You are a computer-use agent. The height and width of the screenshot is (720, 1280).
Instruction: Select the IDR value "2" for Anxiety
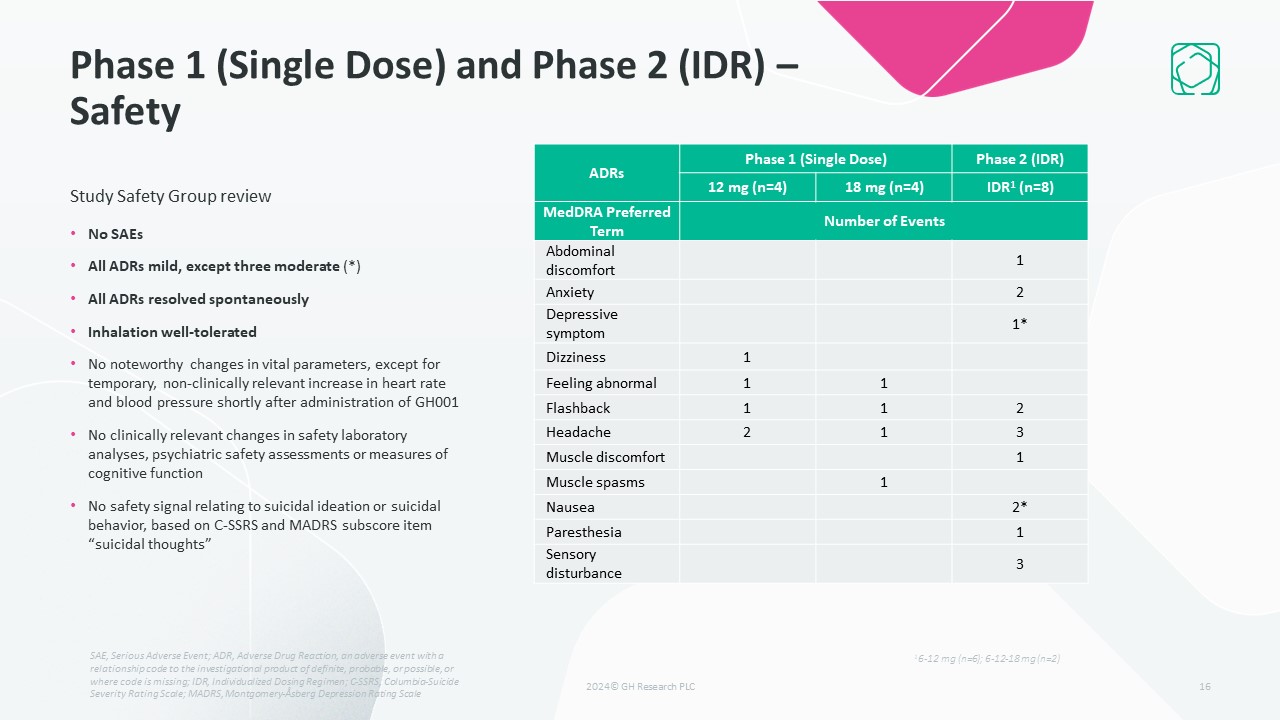coord(1019,292)
